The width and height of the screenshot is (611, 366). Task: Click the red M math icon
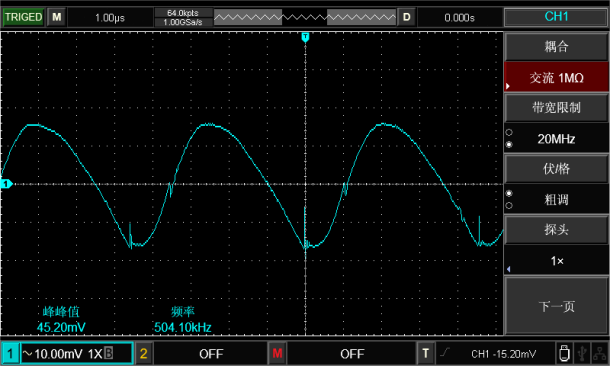click(277, 354)
